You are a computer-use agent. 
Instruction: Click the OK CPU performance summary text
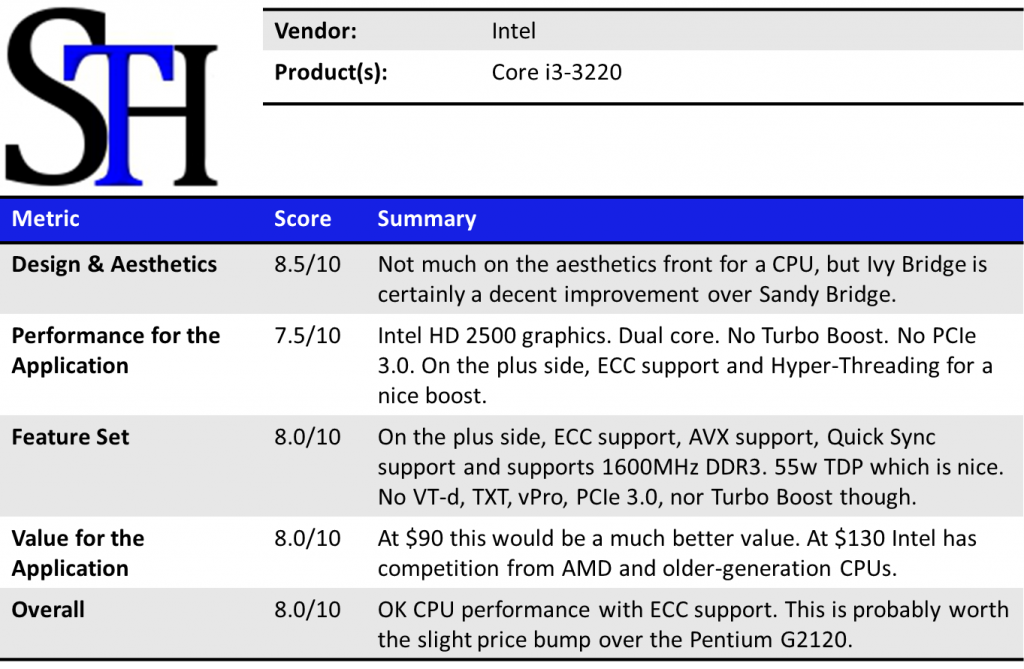[692, 624]
